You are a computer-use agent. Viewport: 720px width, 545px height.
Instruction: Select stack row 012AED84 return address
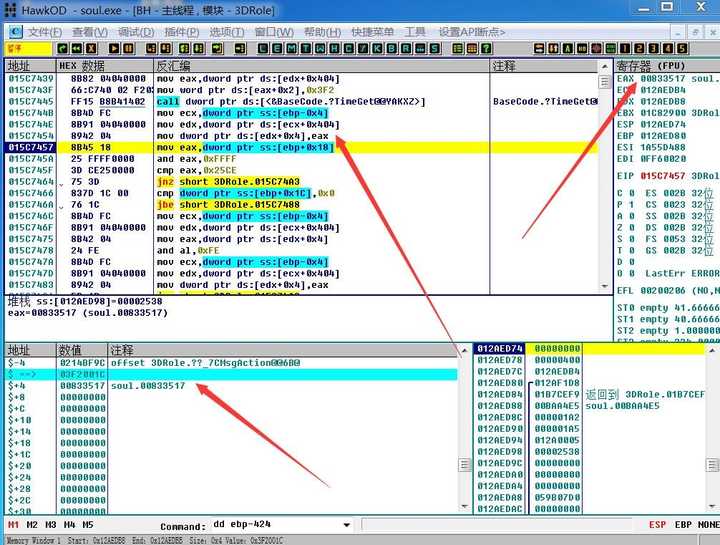[x=590, y=394]
